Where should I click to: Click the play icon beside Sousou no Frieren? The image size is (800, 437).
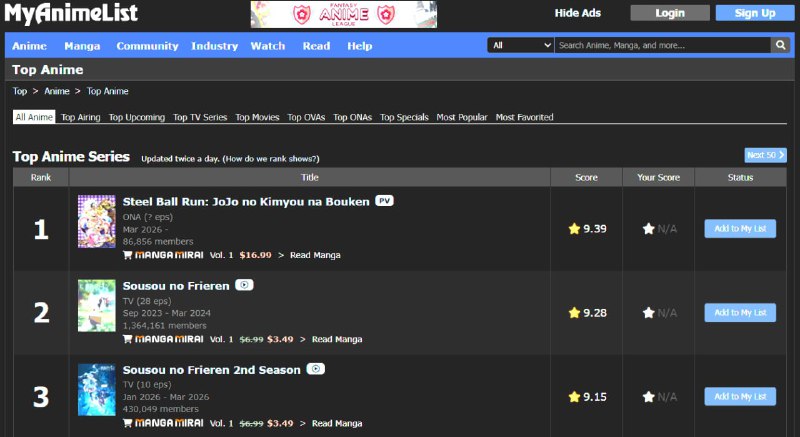click(244, 285)
